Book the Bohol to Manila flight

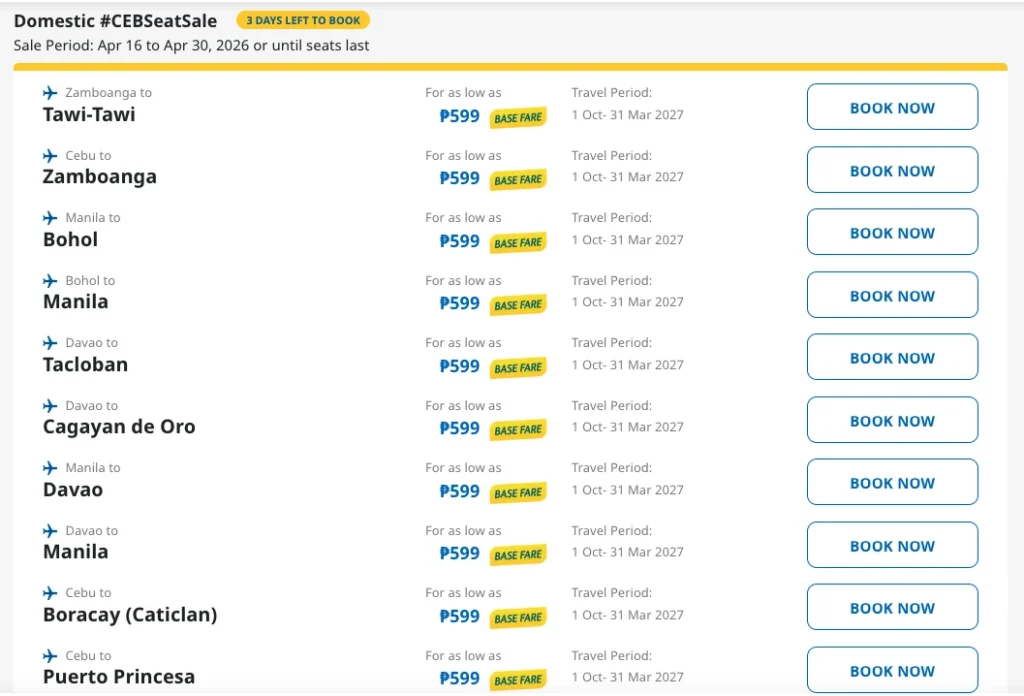(x=891, y=294)
